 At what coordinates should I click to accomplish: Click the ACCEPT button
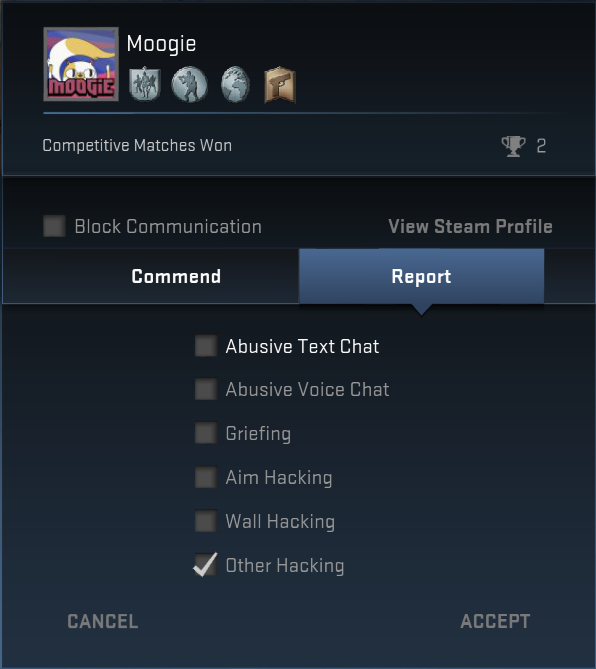495,621
